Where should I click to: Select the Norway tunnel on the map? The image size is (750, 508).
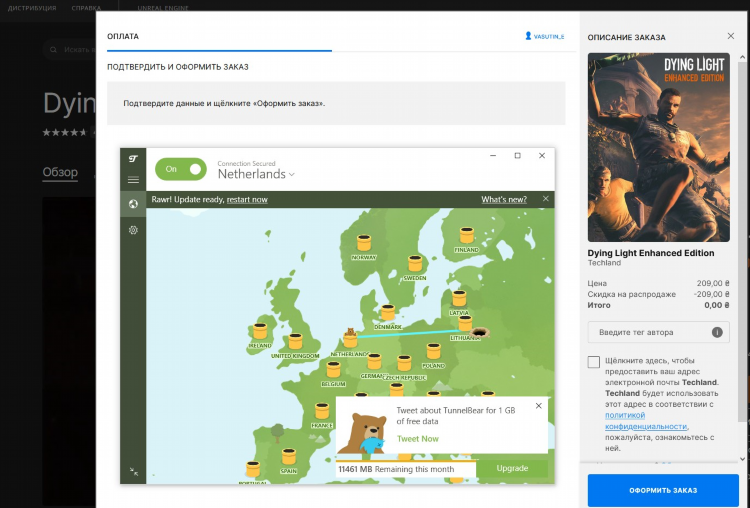point(364,243)
